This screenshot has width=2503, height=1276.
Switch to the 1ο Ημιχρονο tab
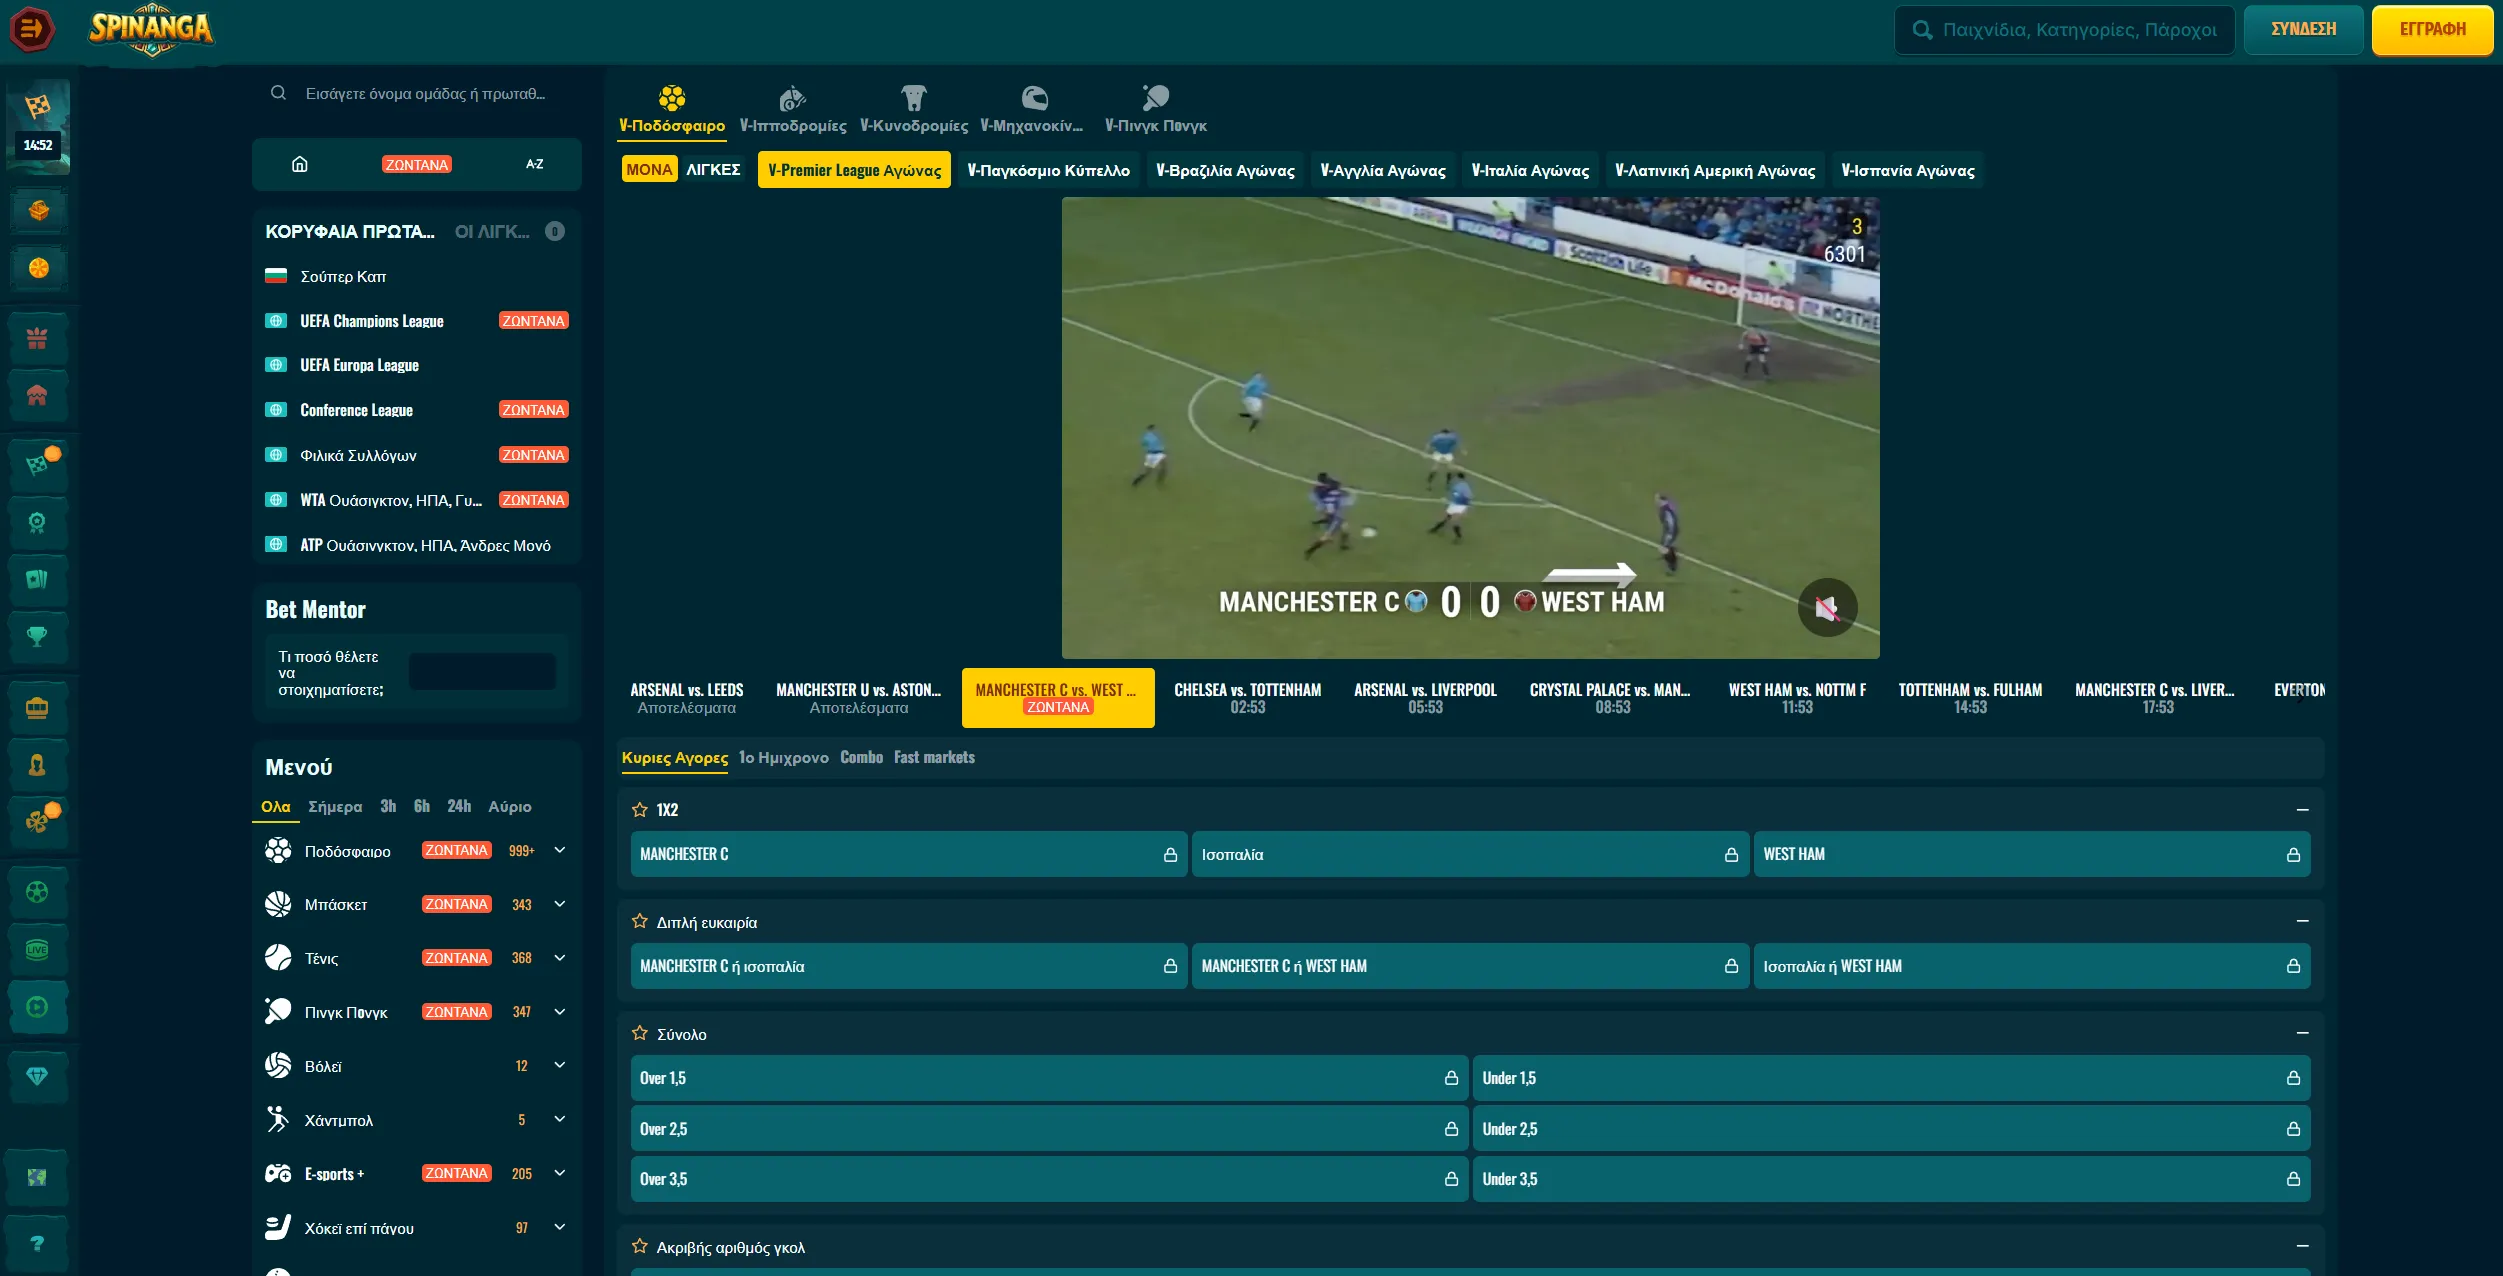point(784,758)
